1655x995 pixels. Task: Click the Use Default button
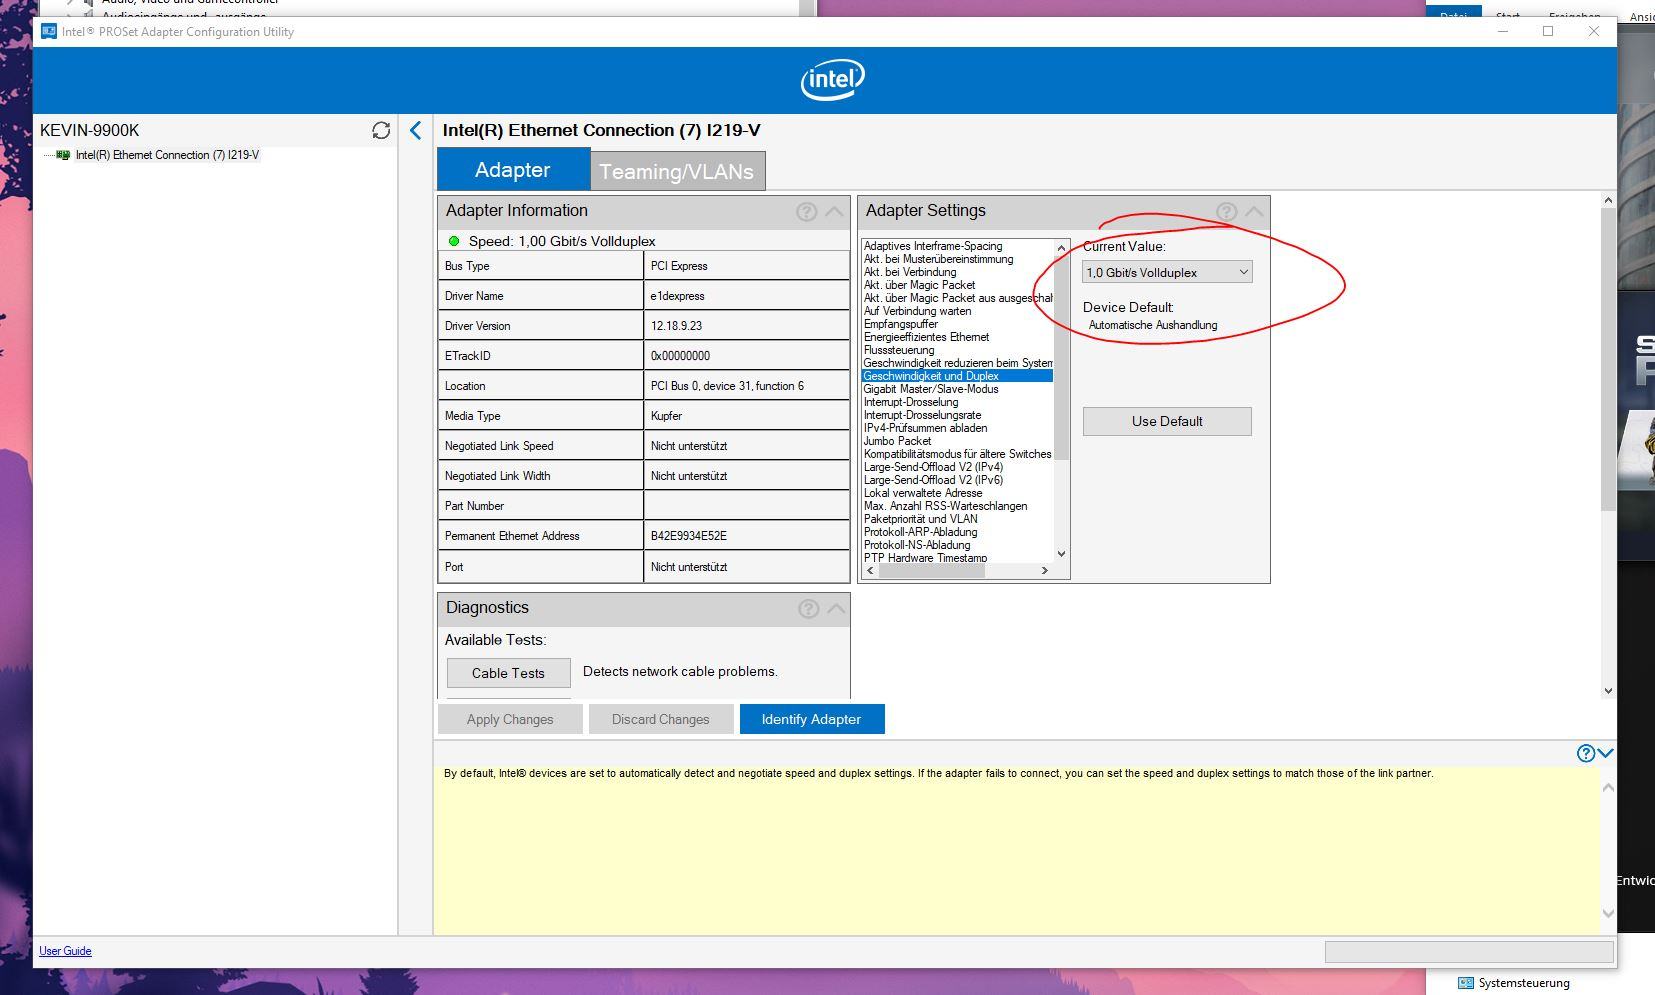click(1167, 421)
